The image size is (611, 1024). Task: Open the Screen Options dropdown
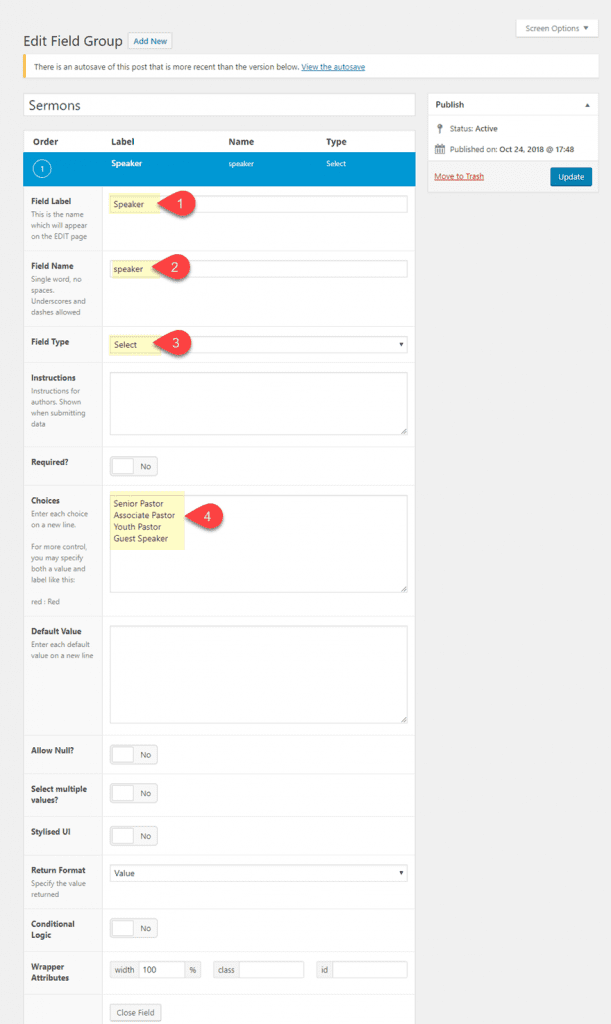point(556,28)
